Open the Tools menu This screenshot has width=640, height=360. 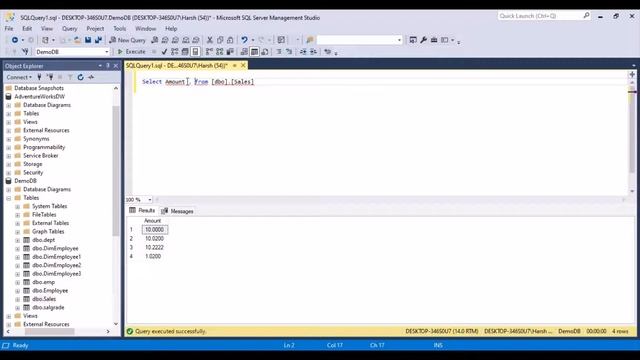pos(120,29)
